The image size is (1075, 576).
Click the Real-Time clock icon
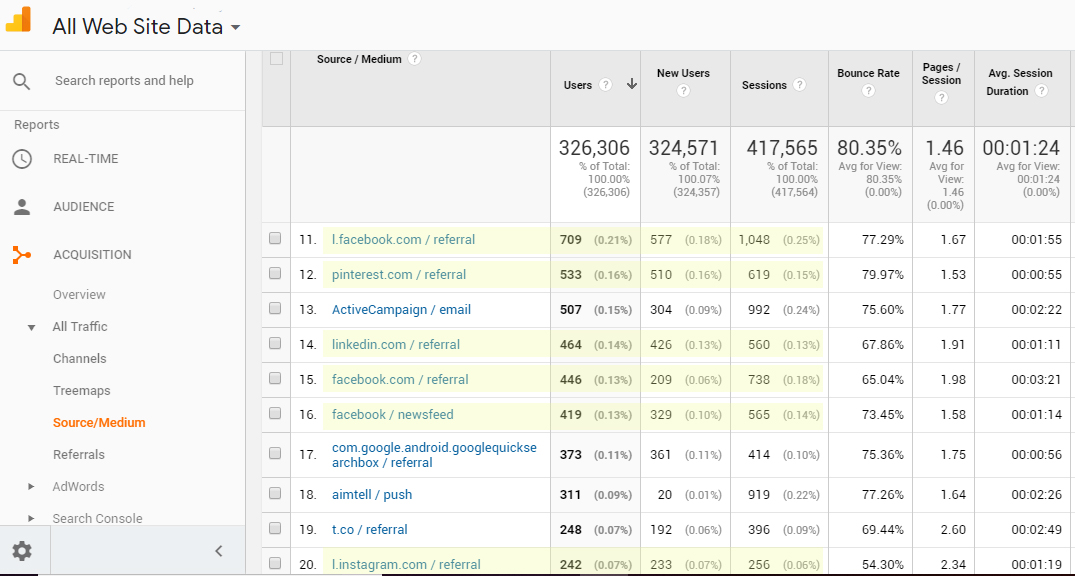tap(22, 159)
